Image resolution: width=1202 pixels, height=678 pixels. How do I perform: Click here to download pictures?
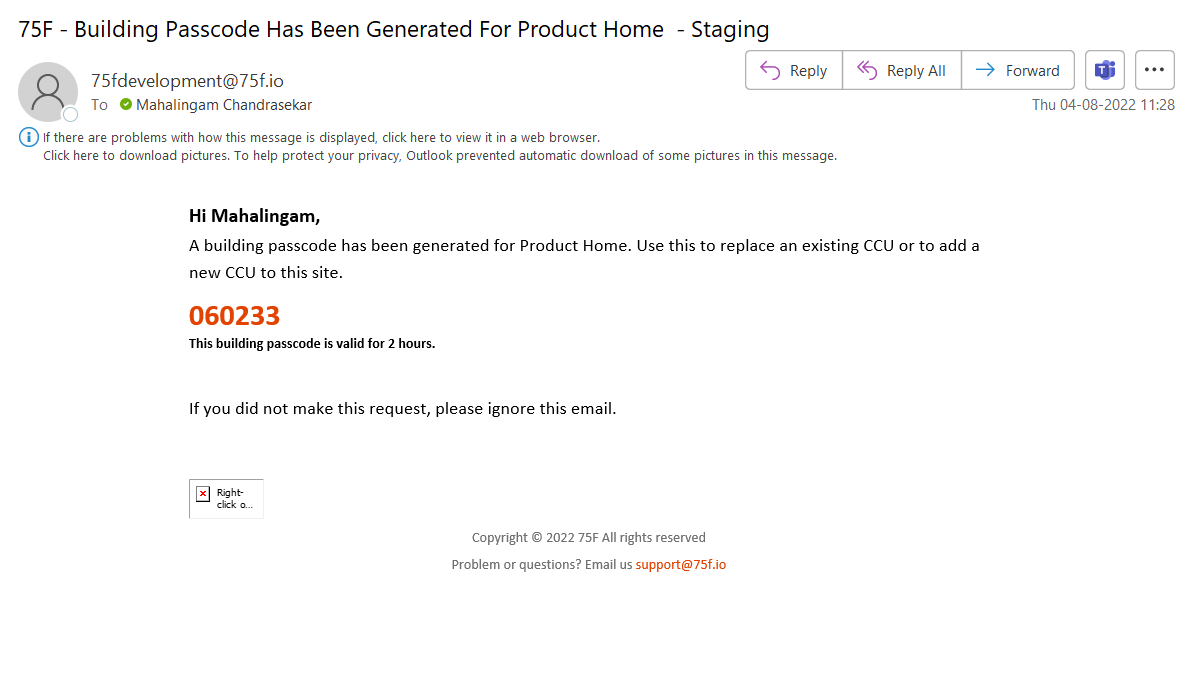point(137,155)
